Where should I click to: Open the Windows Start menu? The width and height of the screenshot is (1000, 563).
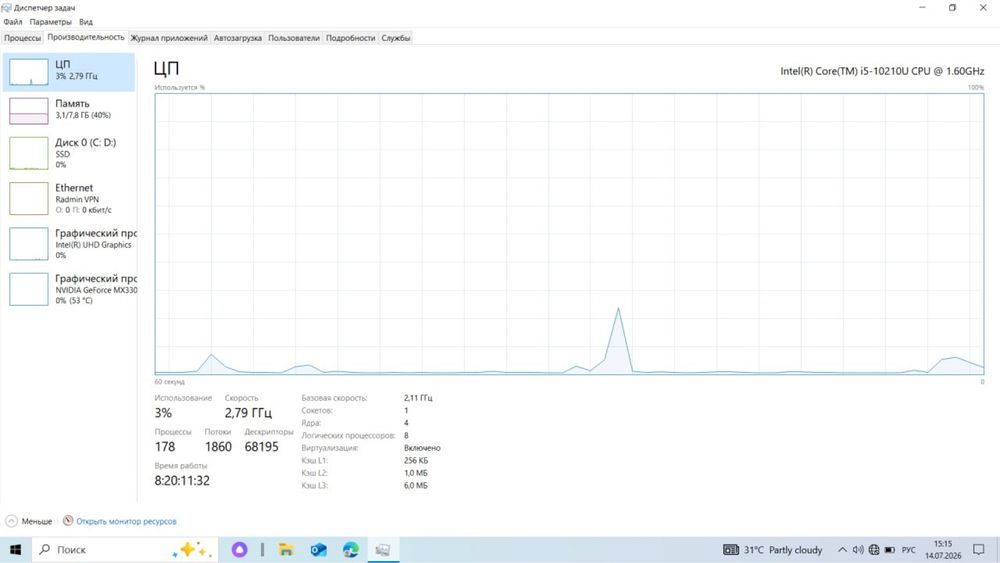coord(15,550)
